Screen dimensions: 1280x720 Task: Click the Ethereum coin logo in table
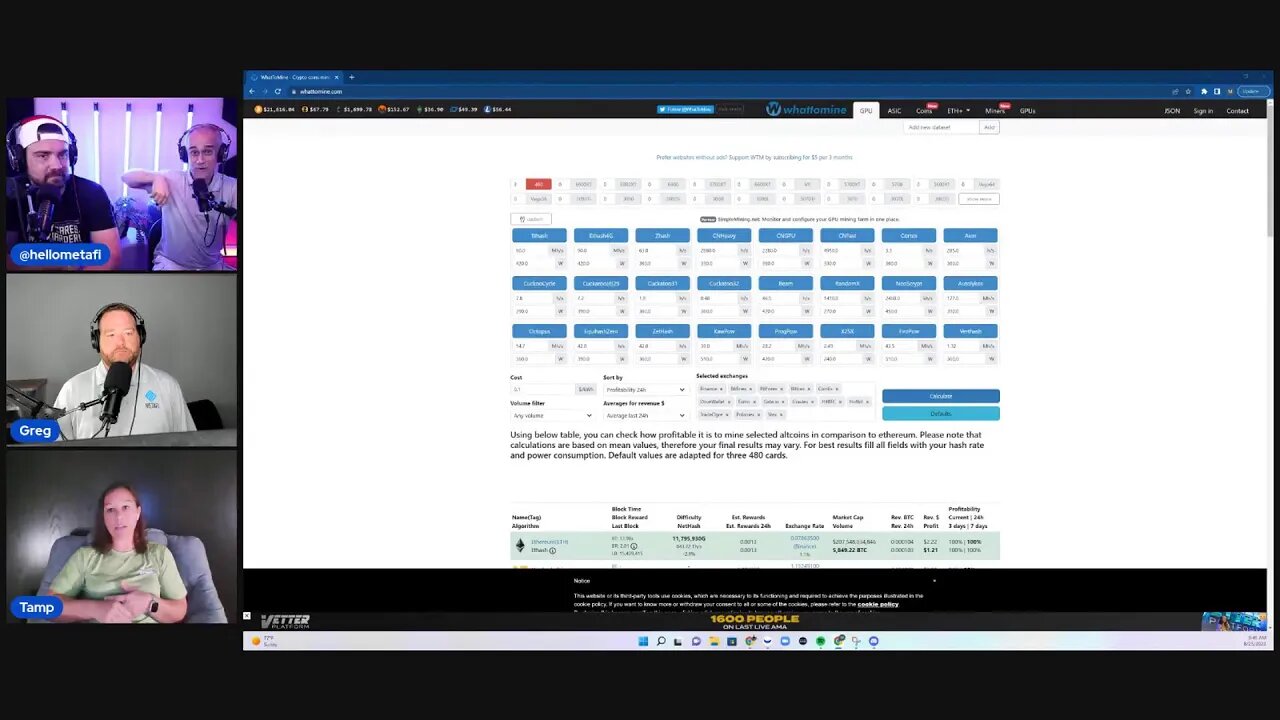tap(520, 545)
